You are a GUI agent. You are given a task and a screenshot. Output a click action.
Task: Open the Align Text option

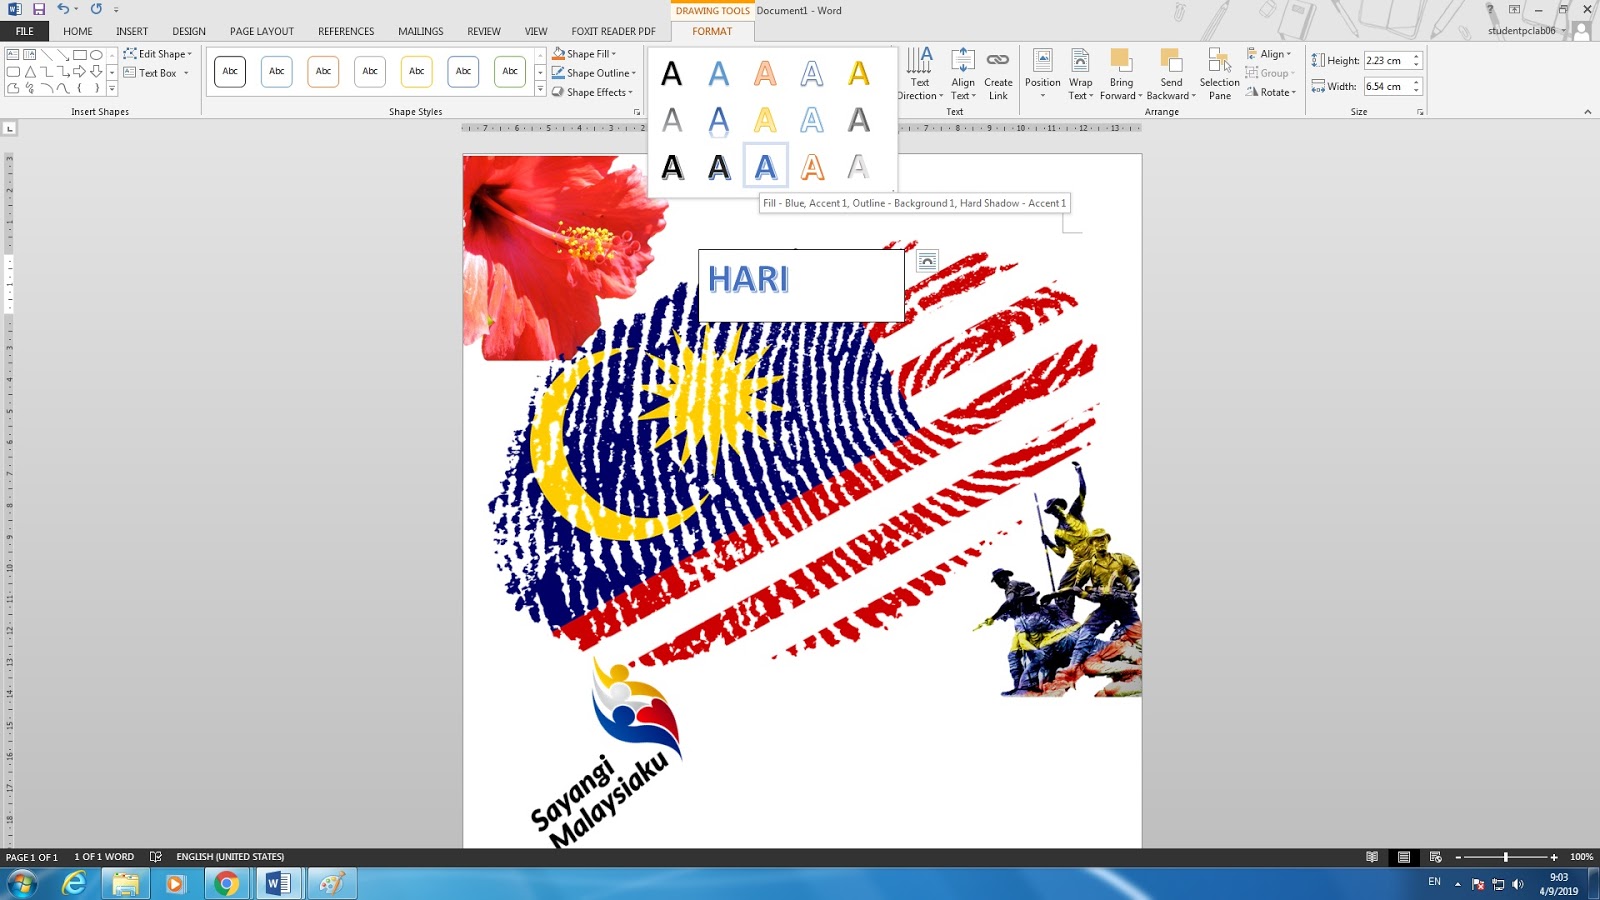[x=963, y=74]
